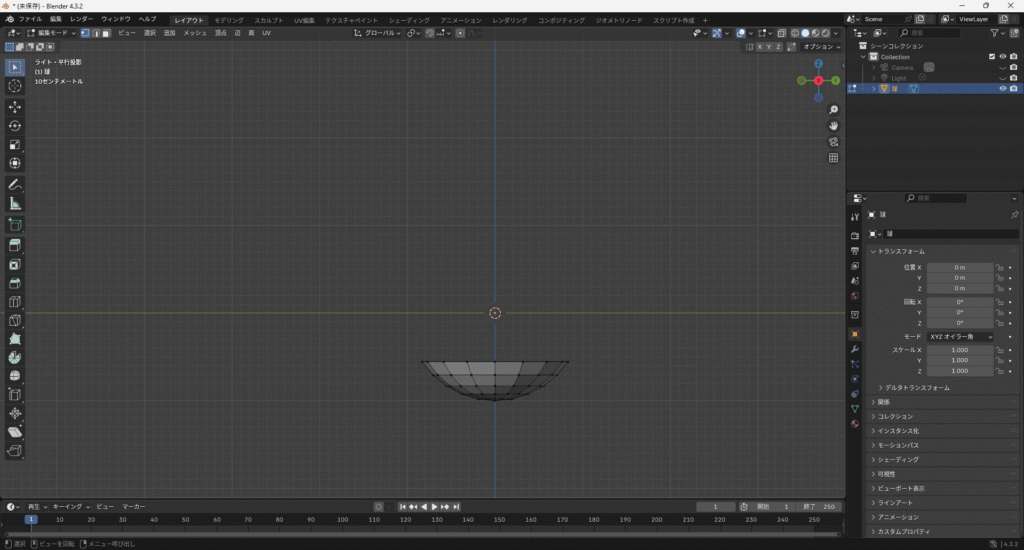
Task: Switch to solid viewport shading
Action: (805, 33)
